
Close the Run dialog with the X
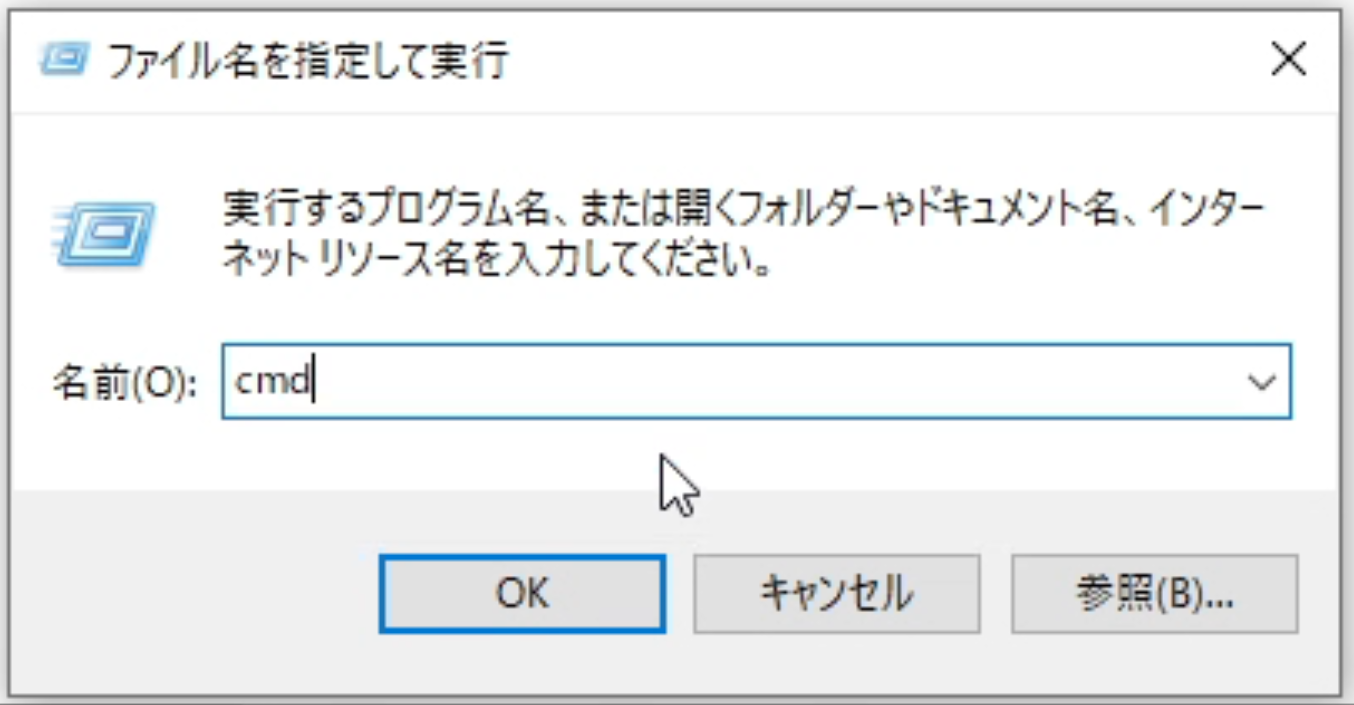coord(1288,60)
